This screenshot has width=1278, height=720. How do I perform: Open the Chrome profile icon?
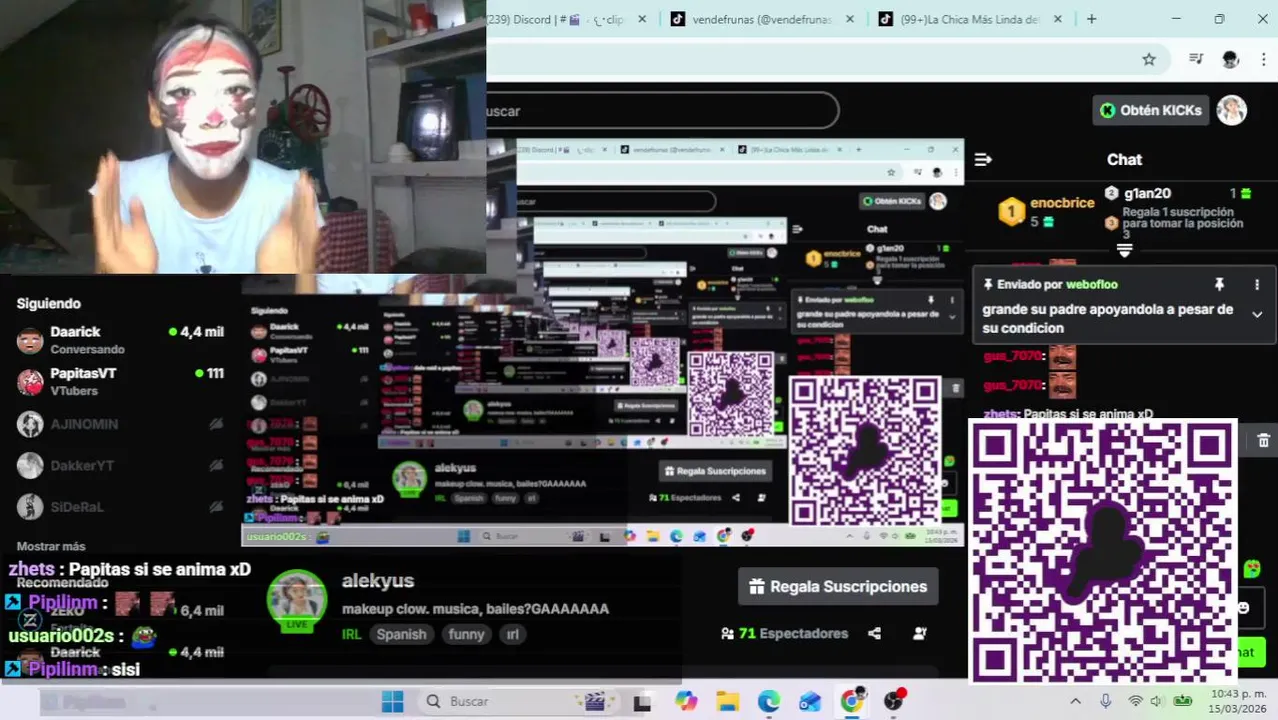(x=1231, y=60)
